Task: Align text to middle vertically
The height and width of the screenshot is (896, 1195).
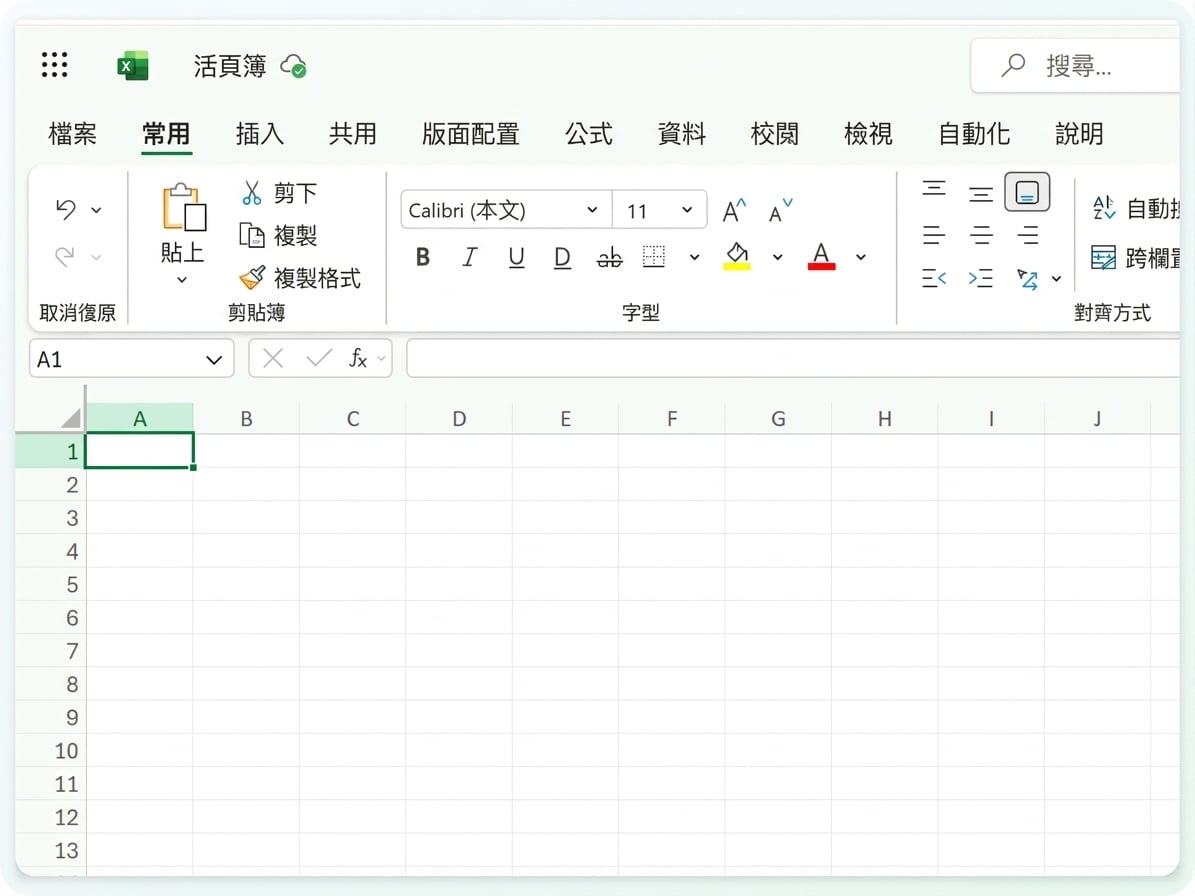Action: coord(981,194)
